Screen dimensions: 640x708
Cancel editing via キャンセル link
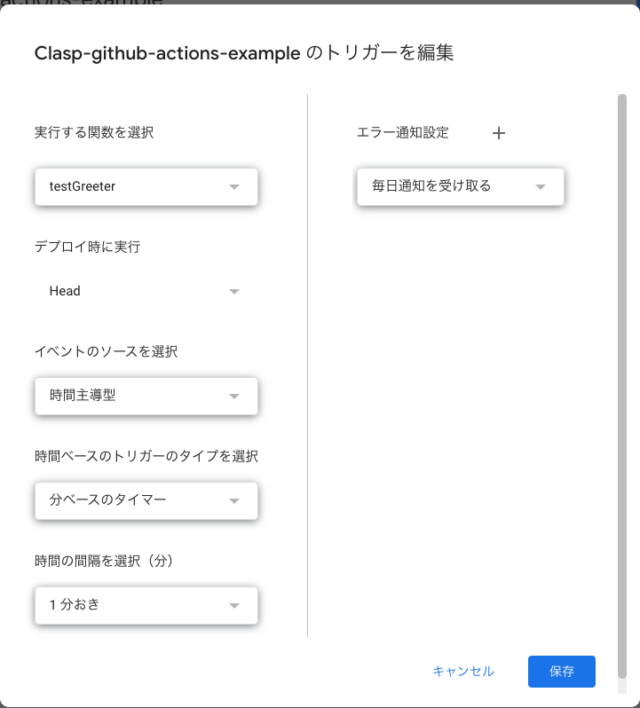[463, 671]
